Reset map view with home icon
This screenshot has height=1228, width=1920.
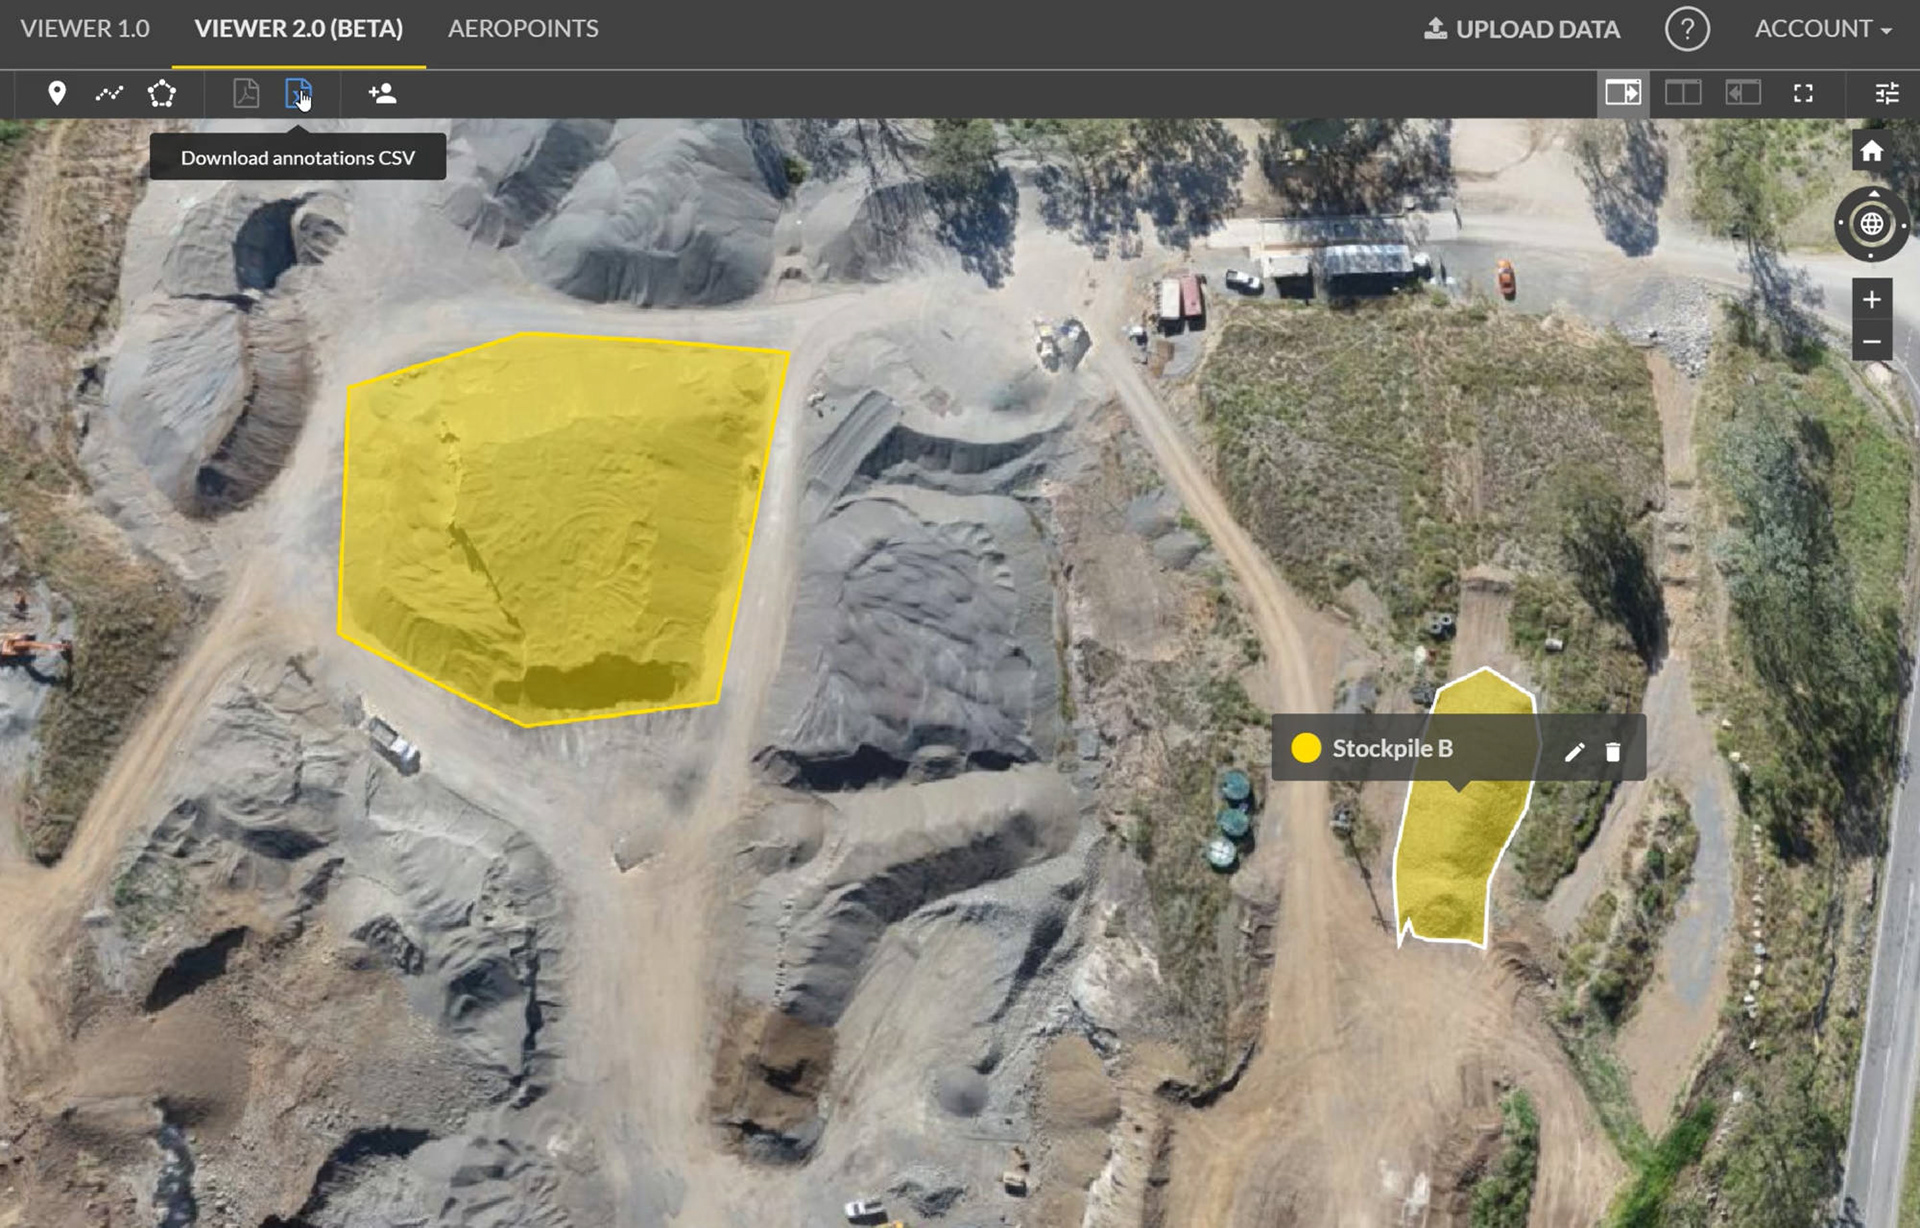(x=1871, y=151)
